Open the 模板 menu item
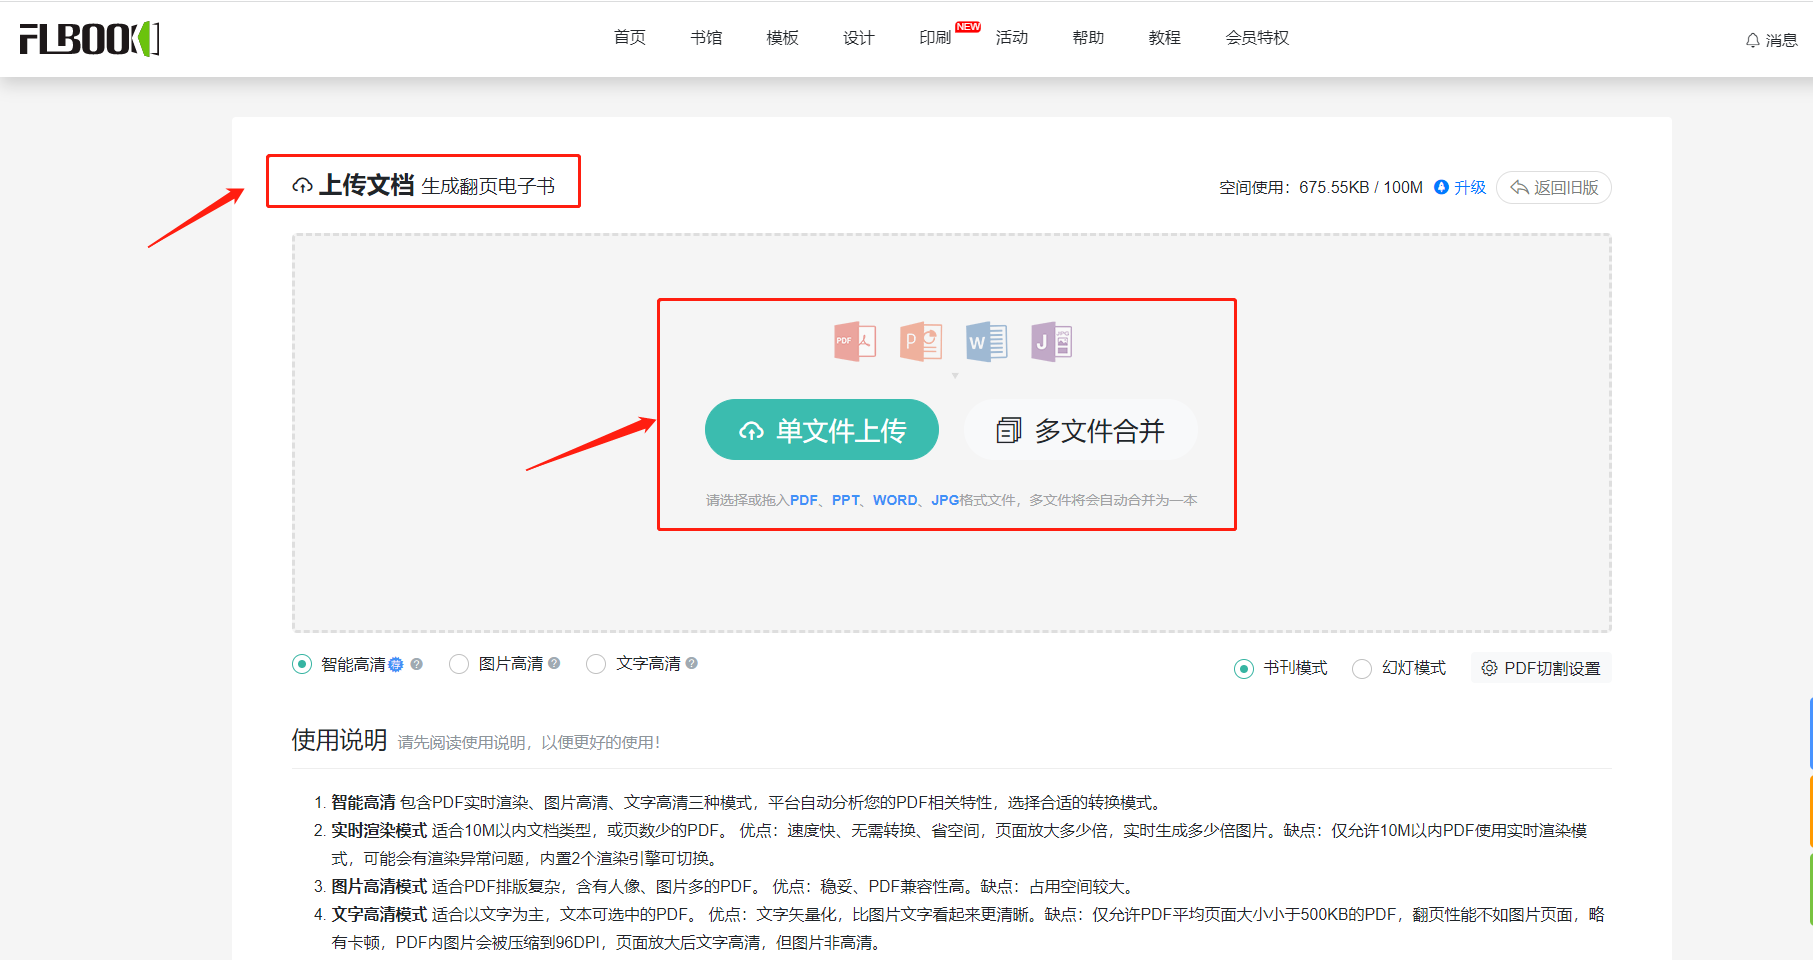This screenshot has height=960, width=1813. pos(782,38)
